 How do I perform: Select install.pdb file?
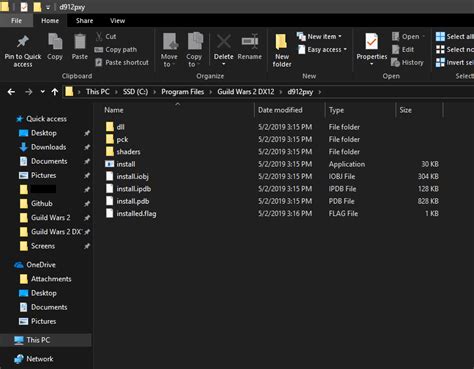click(x=133, y=201)
